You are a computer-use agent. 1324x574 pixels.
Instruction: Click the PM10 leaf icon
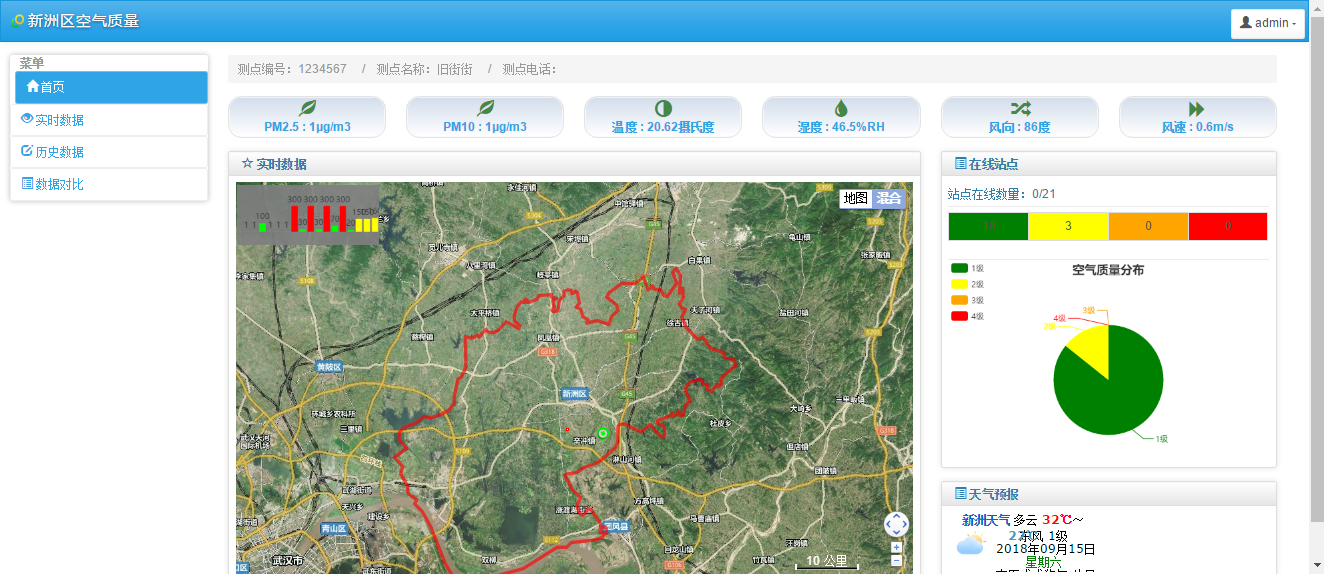(486, 108)
